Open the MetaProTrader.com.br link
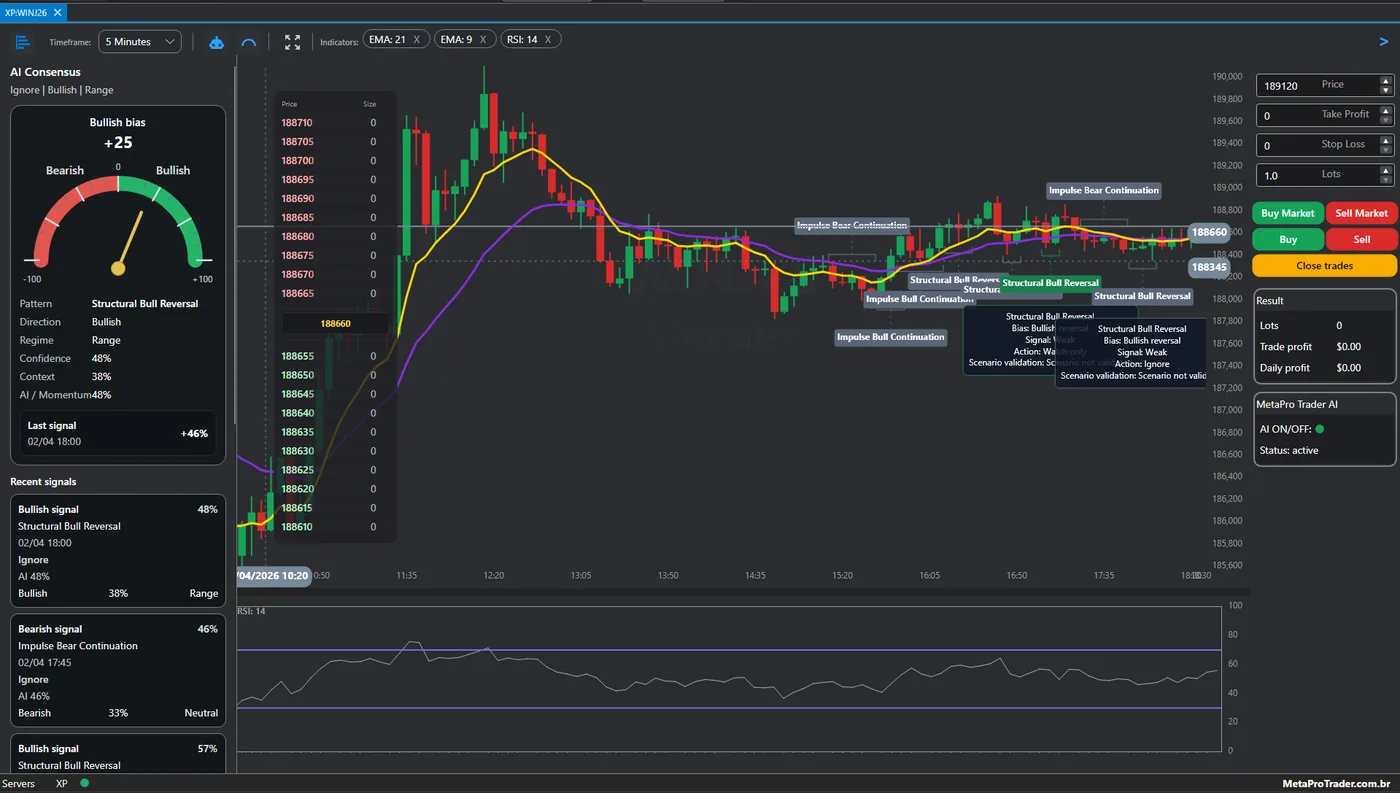Viewport: 1400px width, 793px height. coord(1336,783)
